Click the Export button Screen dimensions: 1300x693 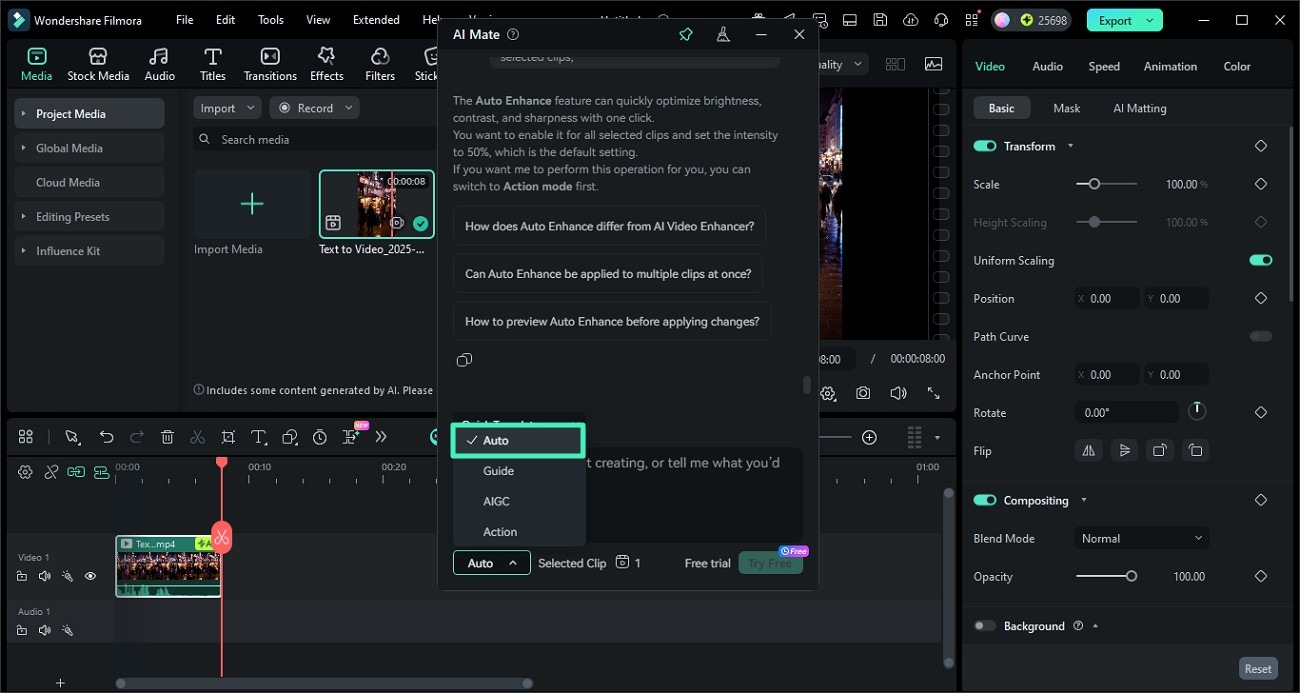1115,20
